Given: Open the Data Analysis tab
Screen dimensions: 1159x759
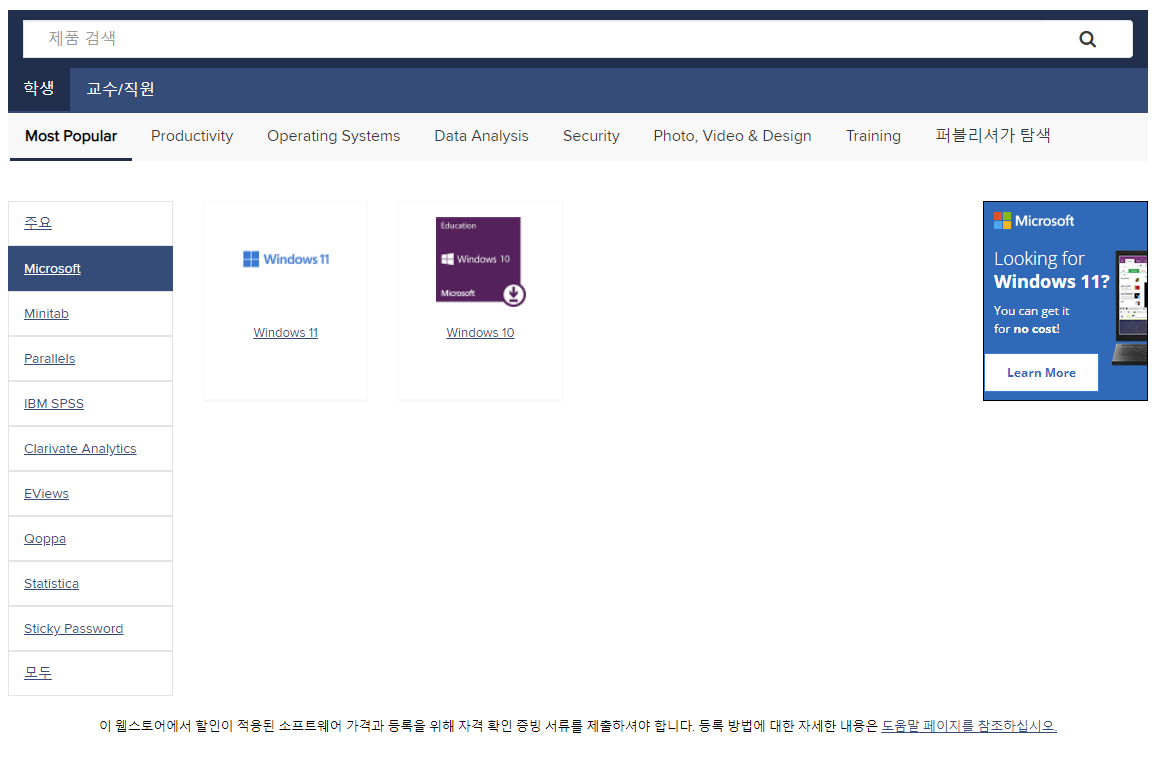Looking at the screenshot, I should [x=481, y=136].
